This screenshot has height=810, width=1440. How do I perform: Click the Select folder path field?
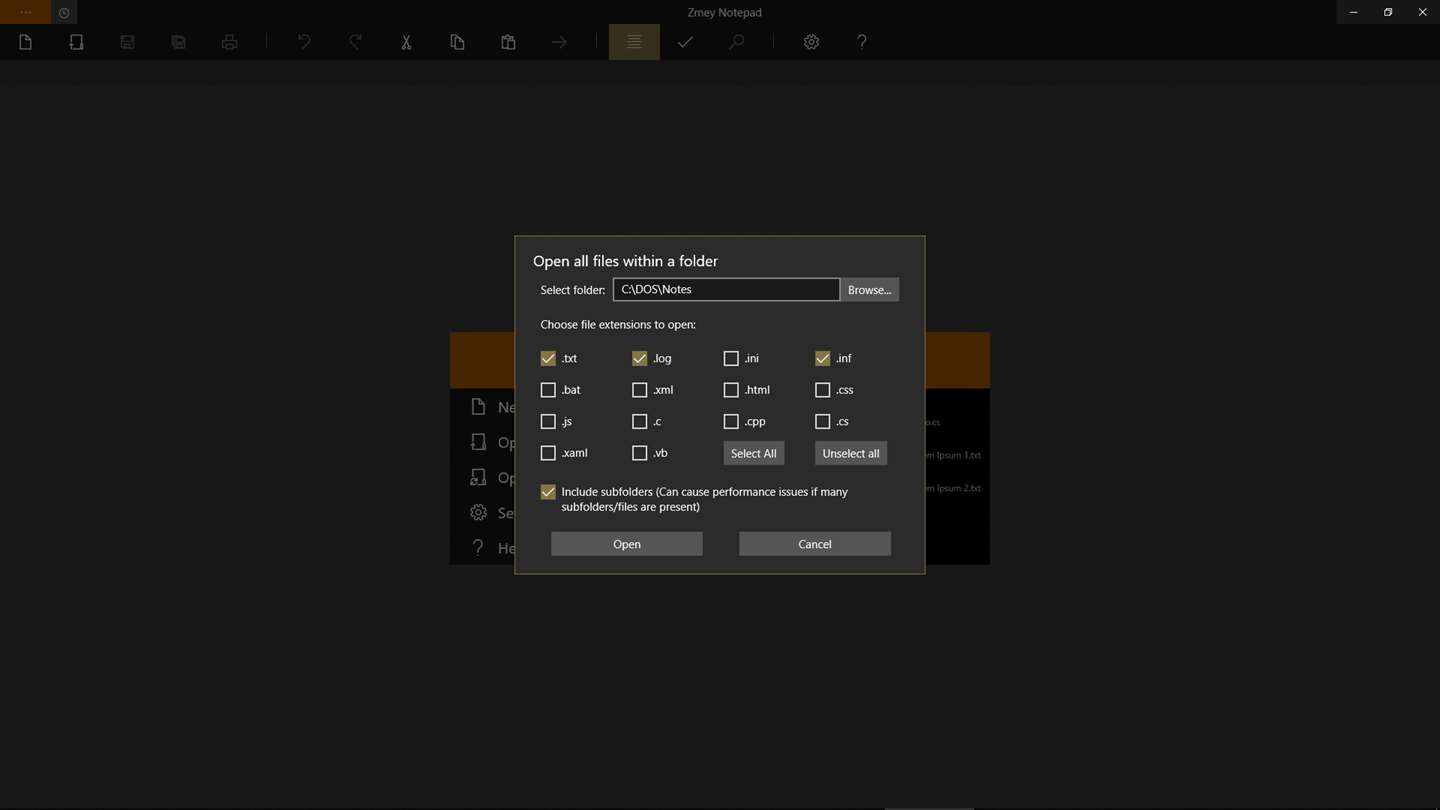point(726,289)
